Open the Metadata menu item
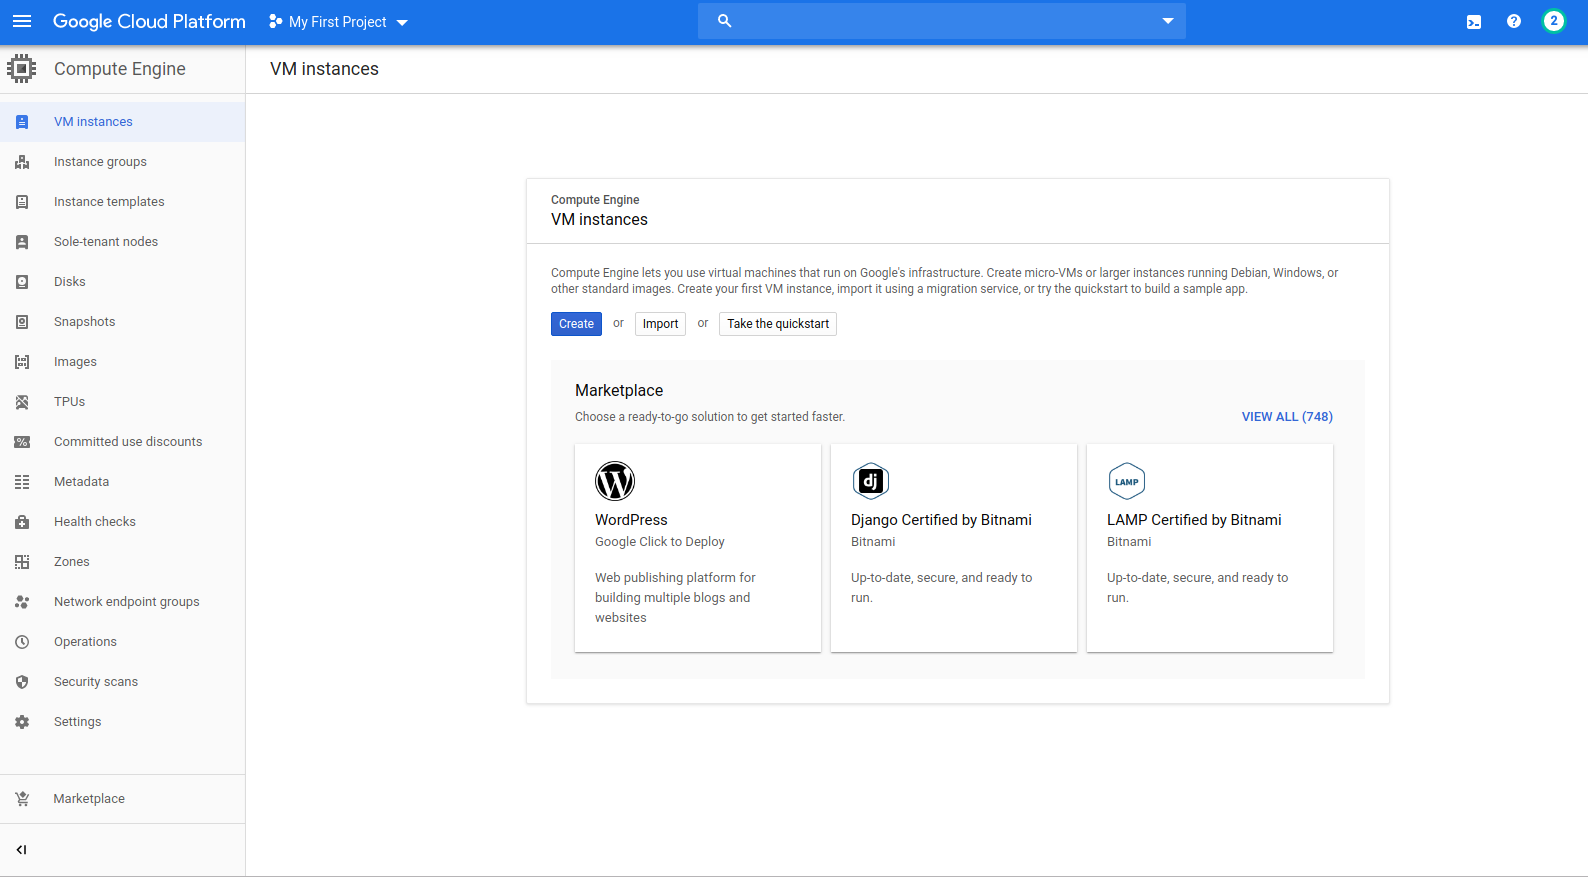The image size is (1588, 877). (122, 482)
